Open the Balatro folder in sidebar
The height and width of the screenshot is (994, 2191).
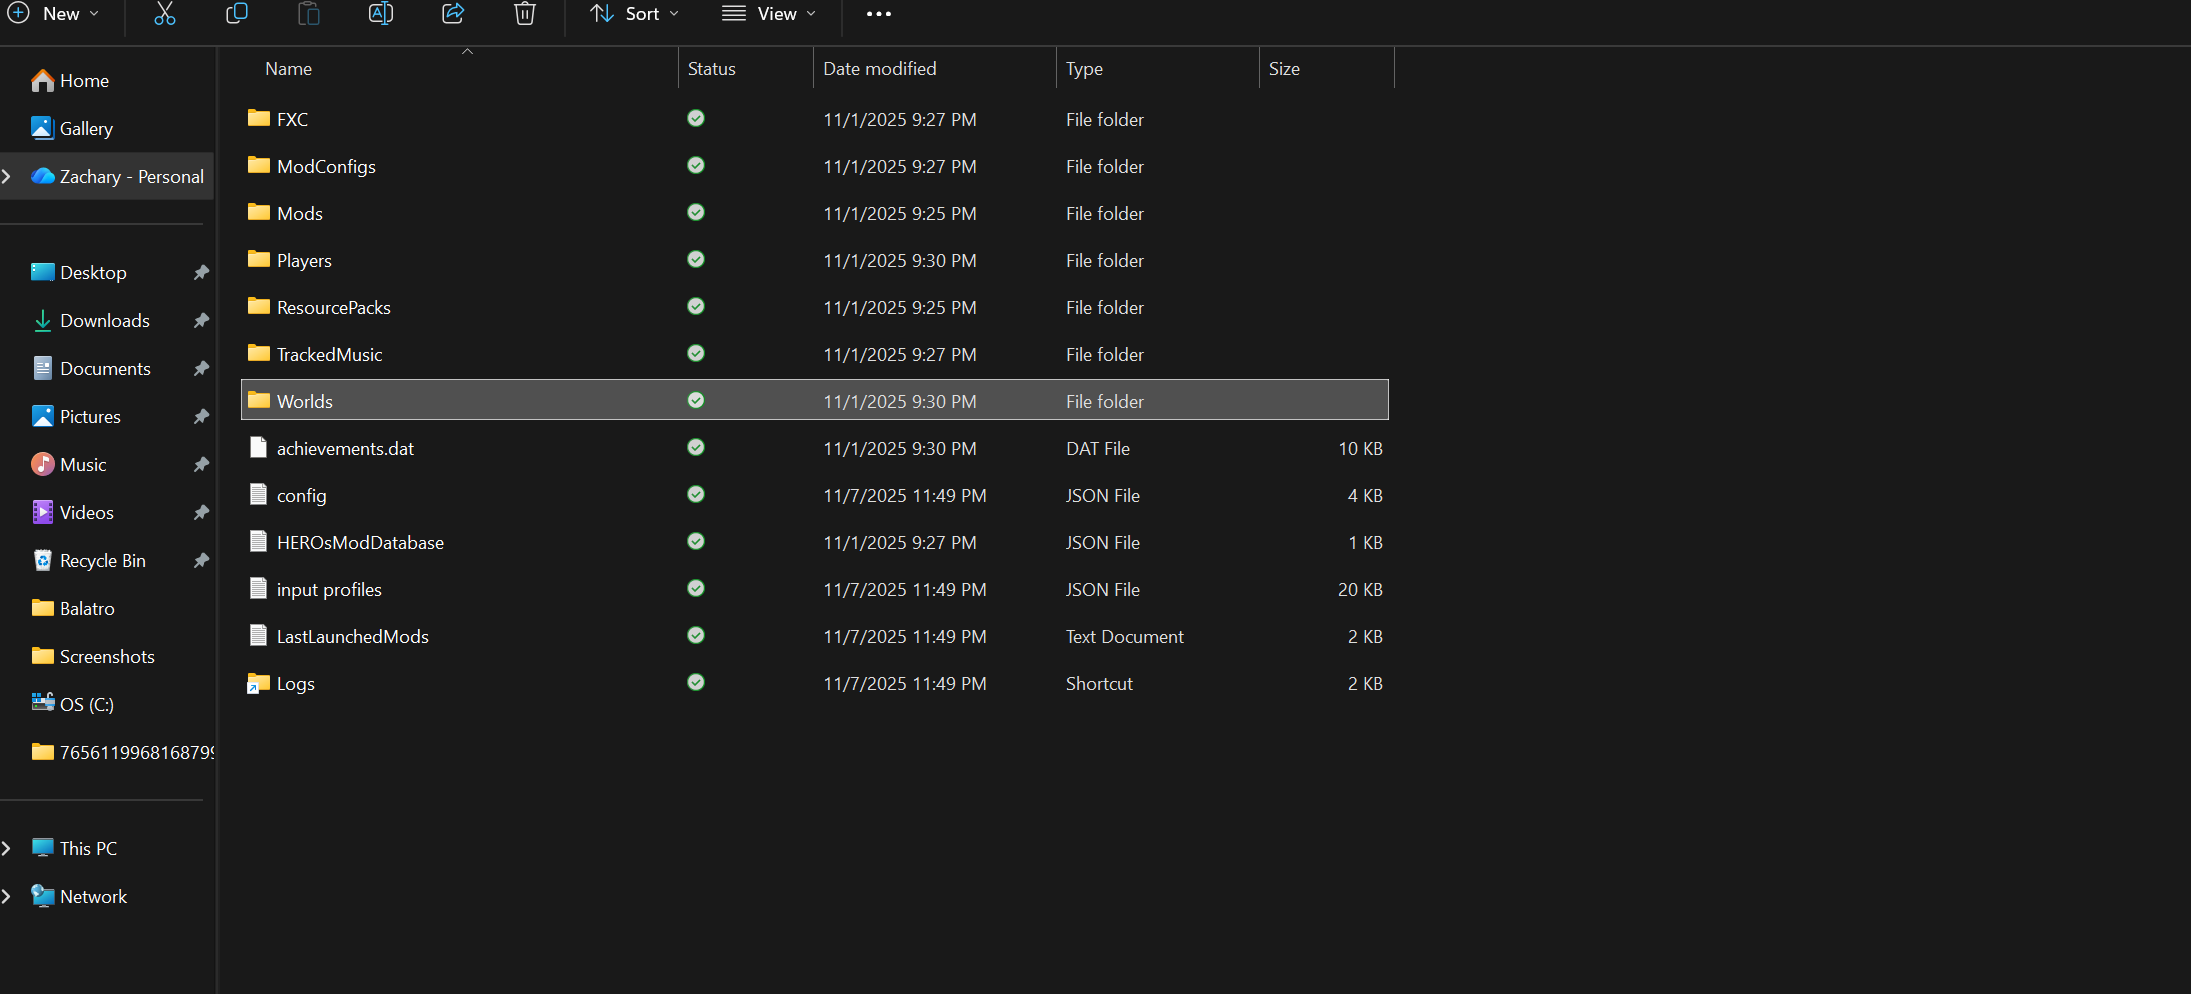pyautogui.click(x=87, y=609)
